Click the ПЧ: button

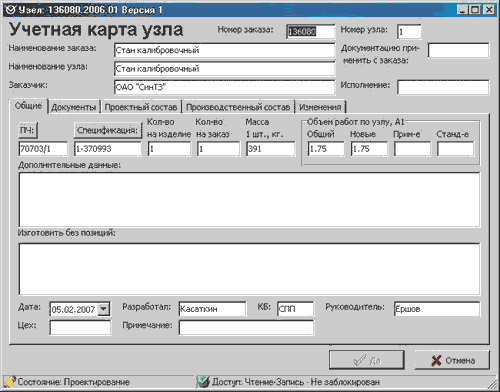(x=28, y=130)
